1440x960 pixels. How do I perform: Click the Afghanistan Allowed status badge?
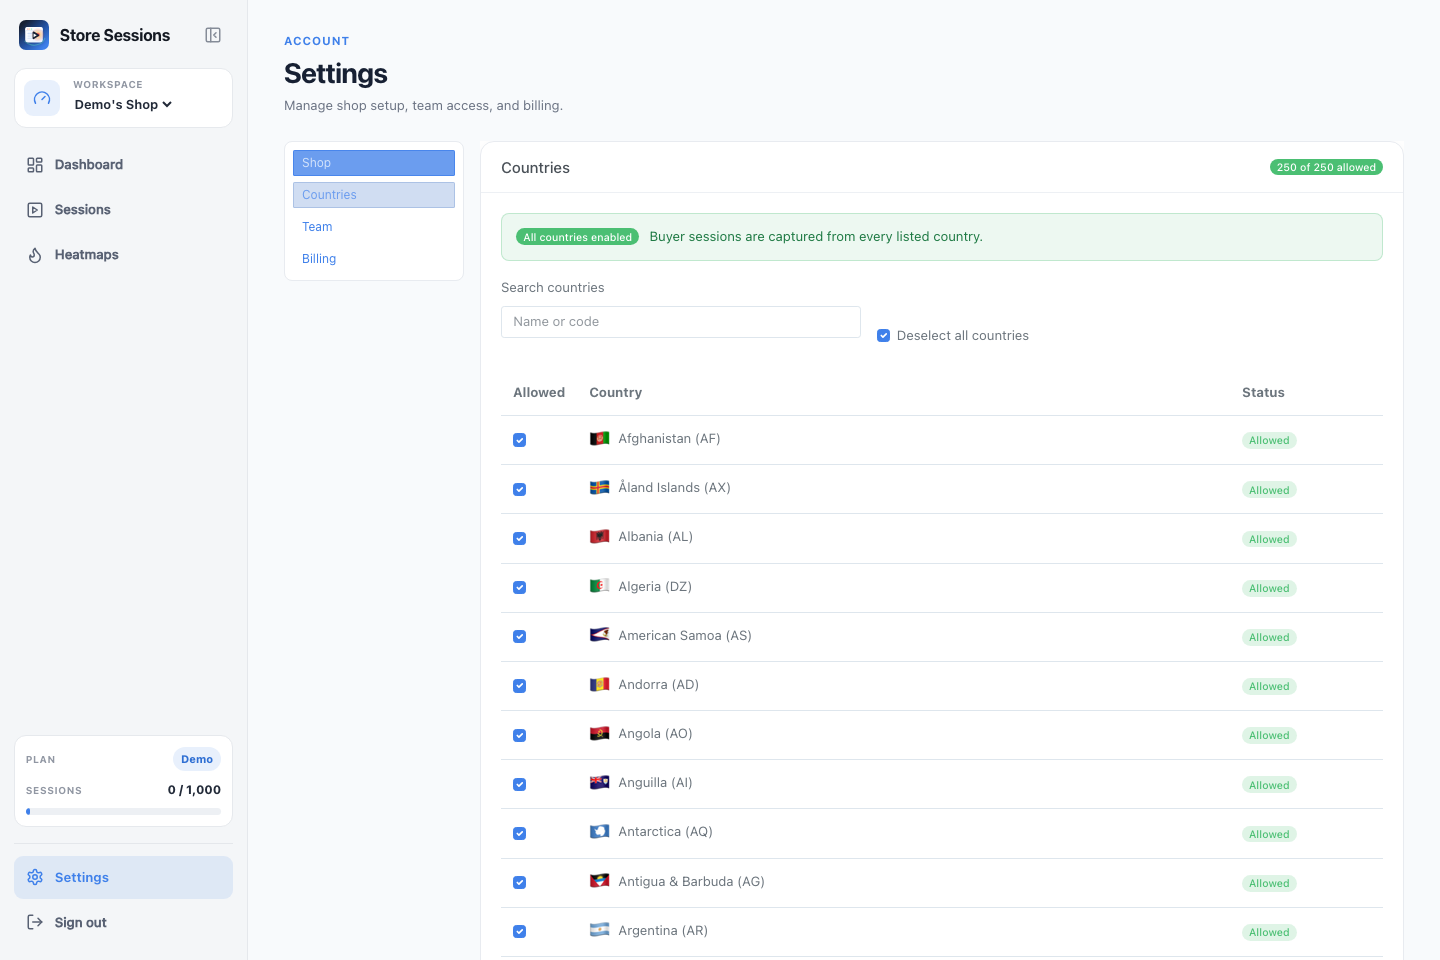[x=1269, y=440]
